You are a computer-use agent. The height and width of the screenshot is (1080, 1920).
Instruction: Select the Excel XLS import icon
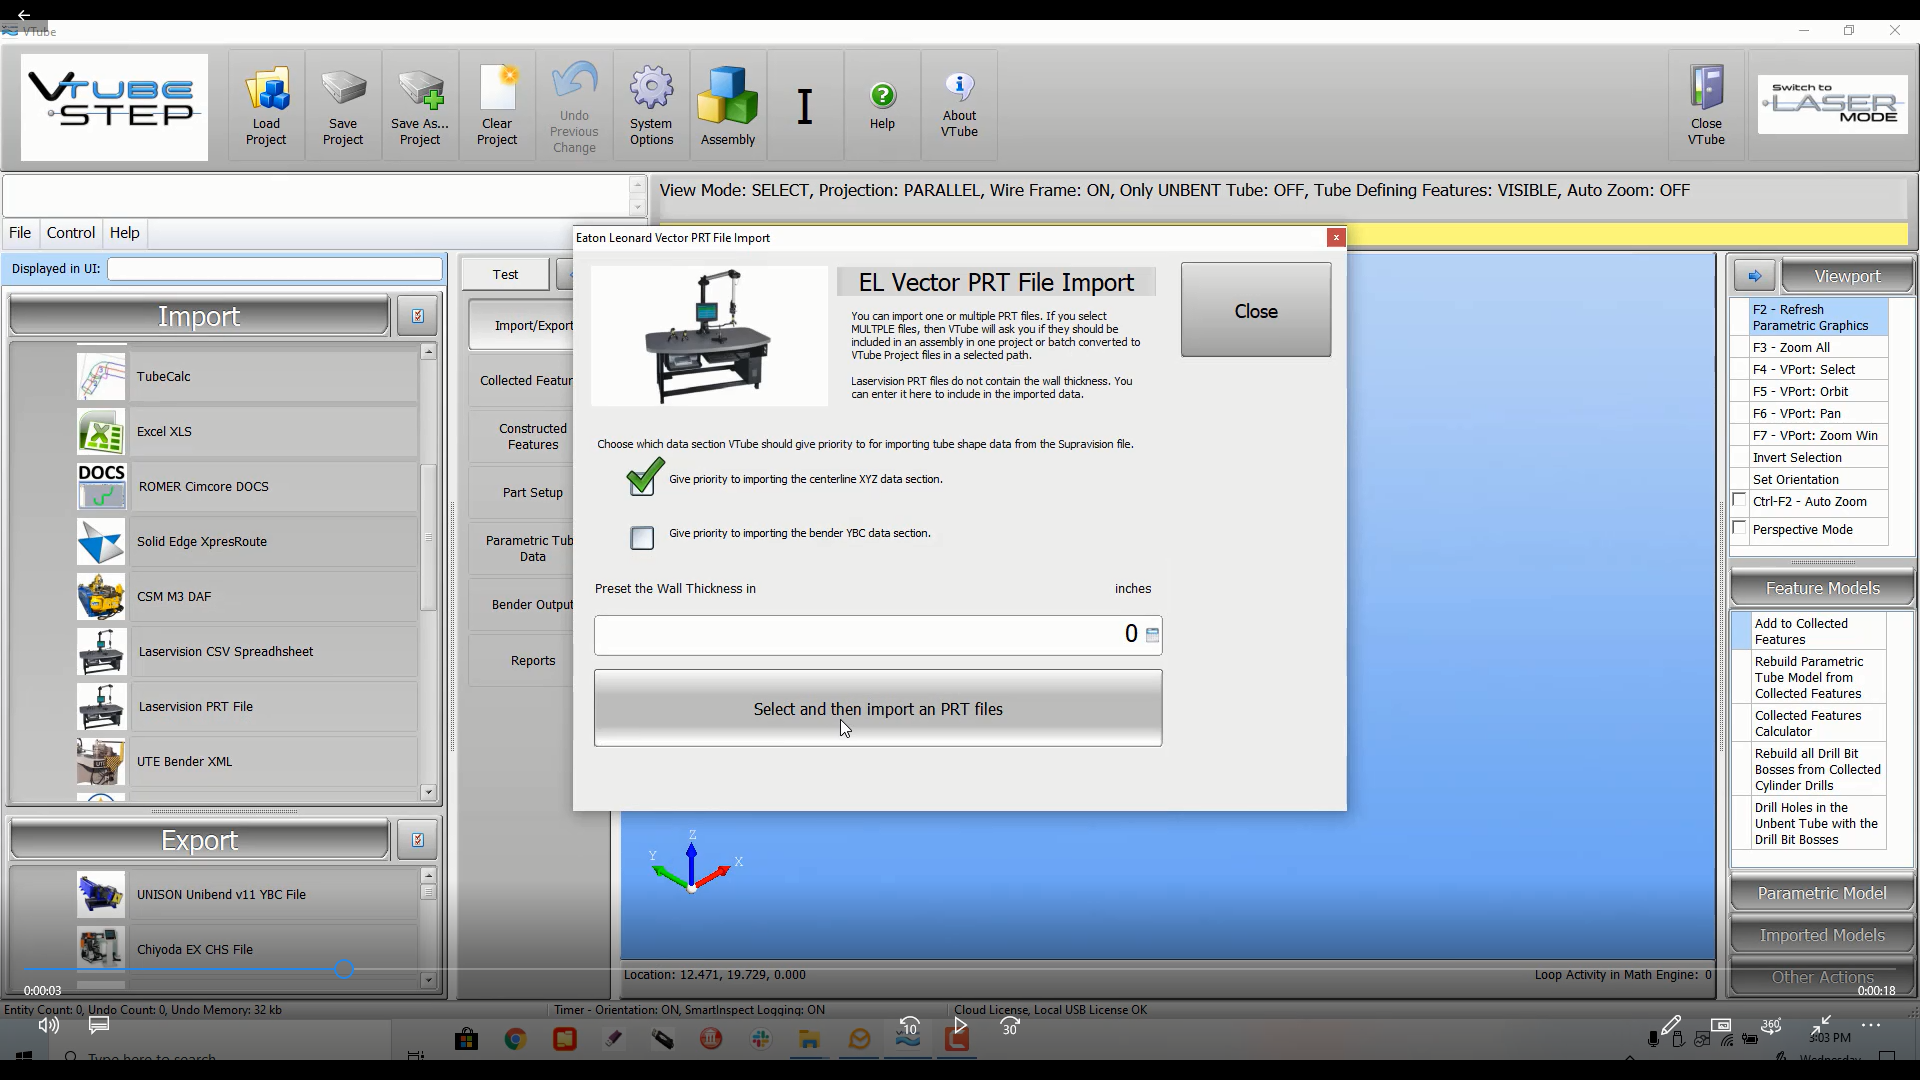click(x=101, y=432)
